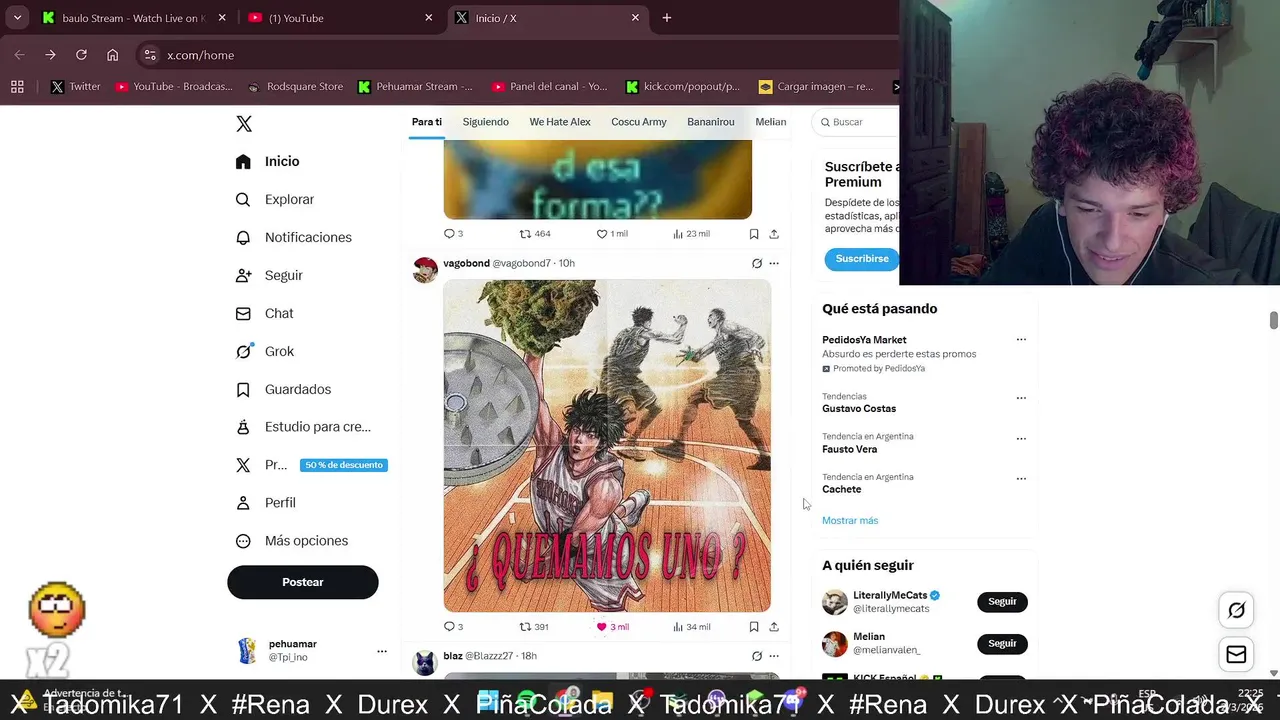Reply to vagobond post
The image size is (1280, 720).
coord(453,627)
